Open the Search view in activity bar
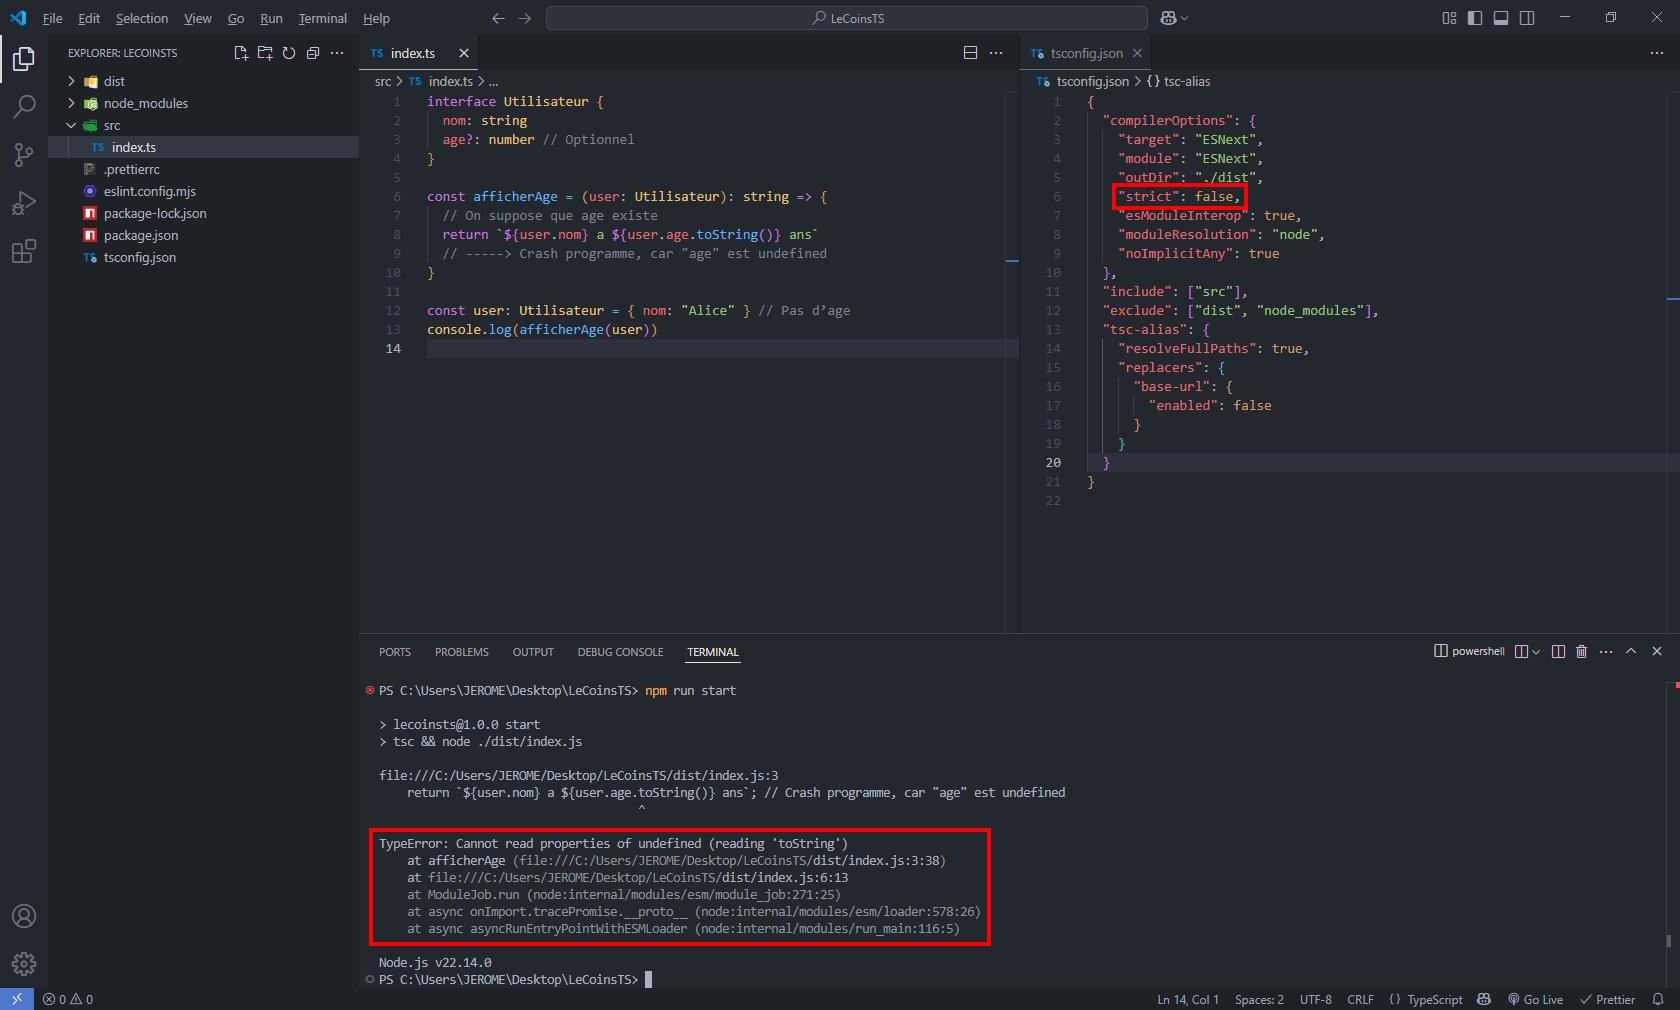This screenshot has height=1010, width=1680. [24, 107]
